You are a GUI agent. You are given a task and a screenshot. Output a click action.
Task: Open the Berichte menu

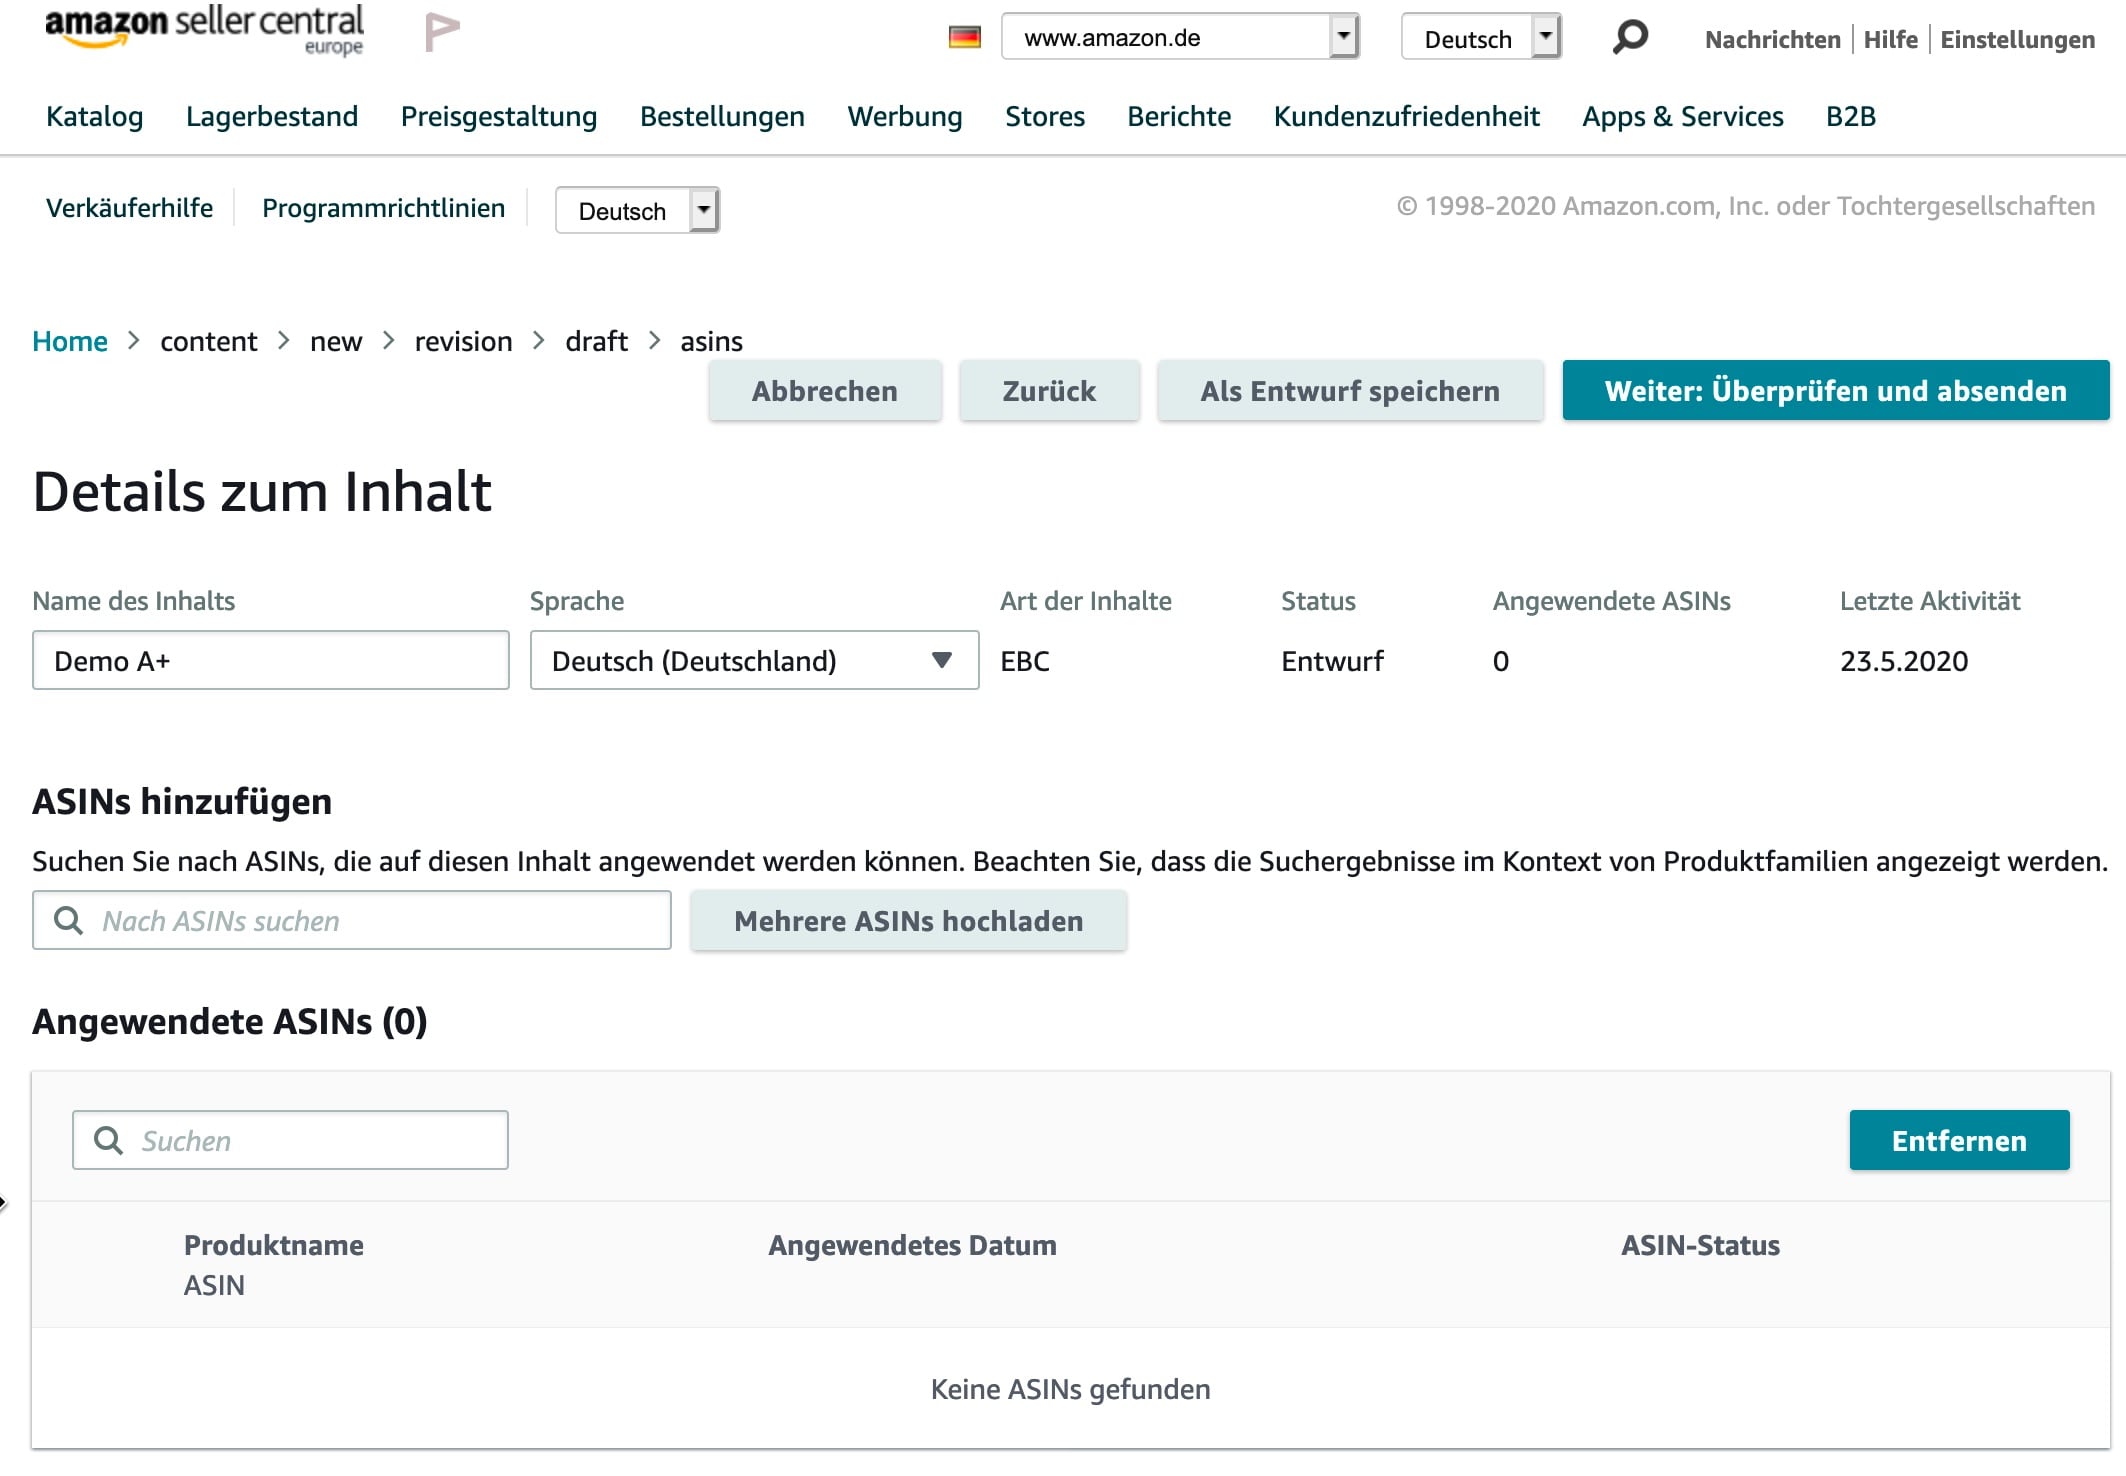point(1179,116)
